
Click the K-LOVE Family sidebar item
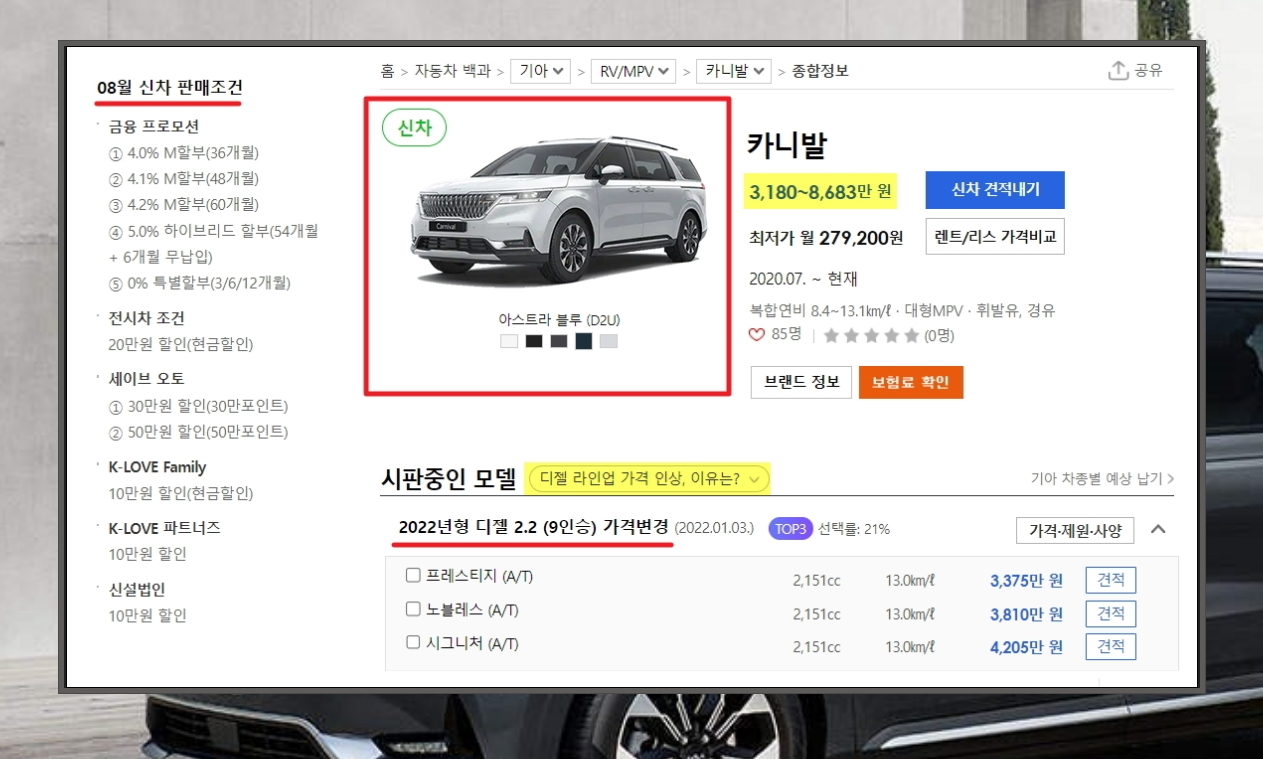pos(157,467)
